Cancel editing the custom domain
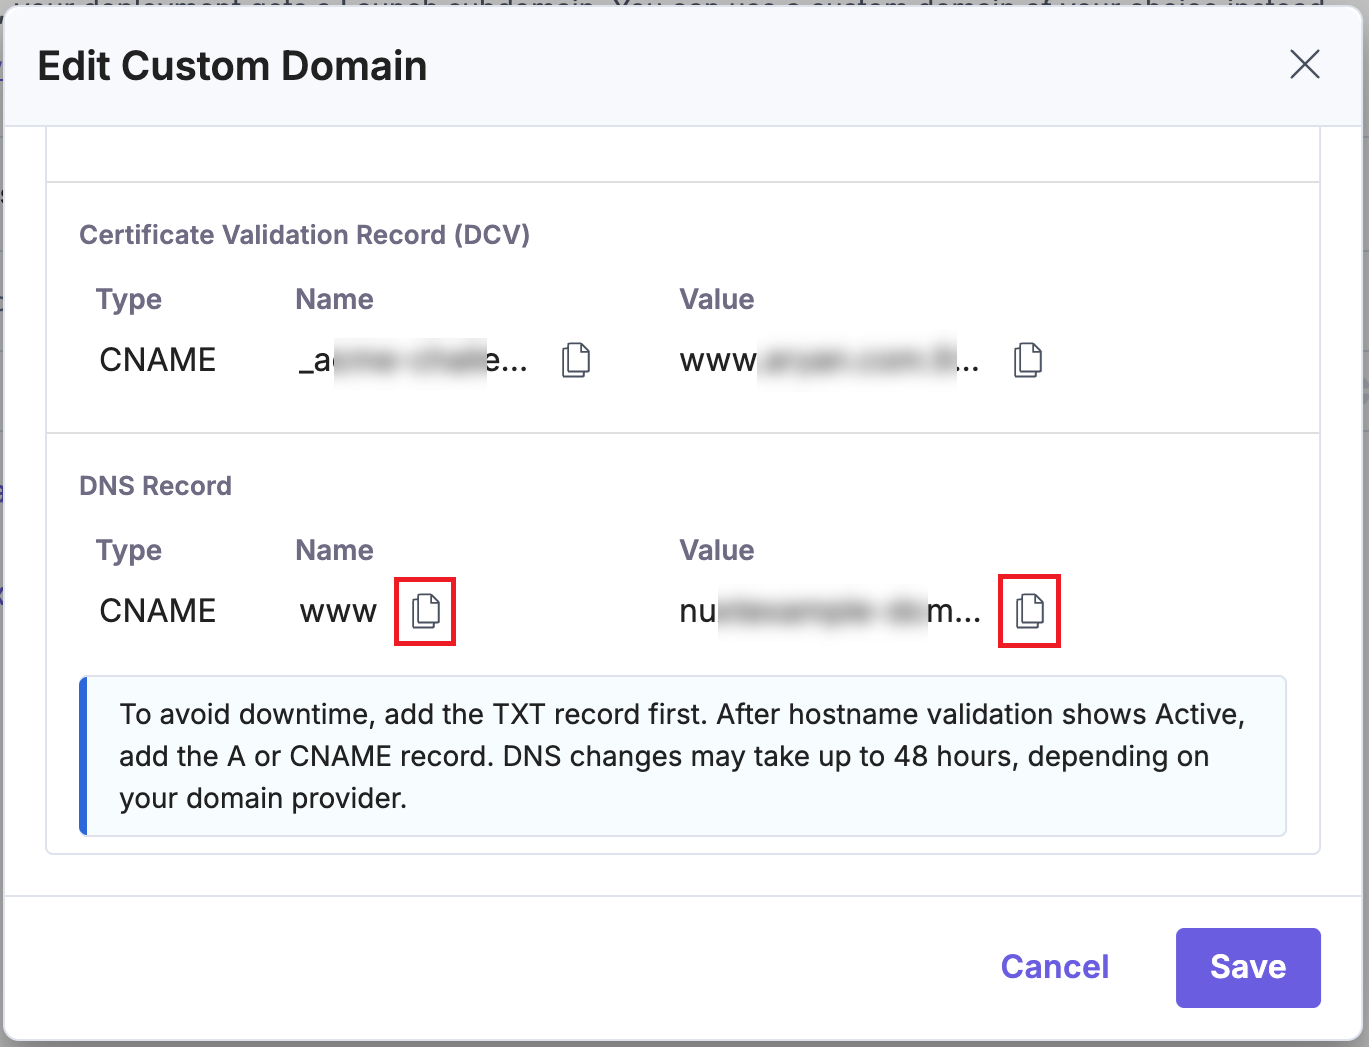Image resolution: width=1369 pixels, height=1047 pixels. point(1054,967)
